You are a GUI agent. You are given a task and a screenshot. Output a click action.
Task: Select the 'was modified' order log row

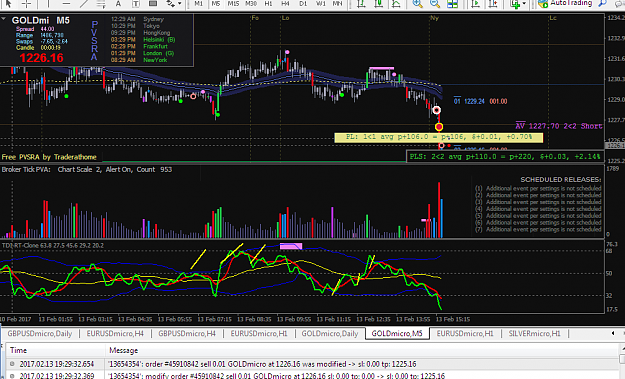[312, 364]
